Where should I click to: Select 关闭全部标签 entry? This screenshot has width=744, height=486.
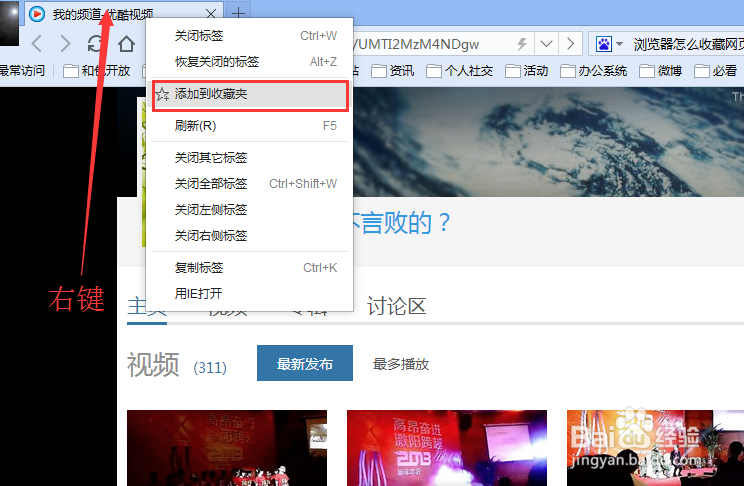click(250, 184)
